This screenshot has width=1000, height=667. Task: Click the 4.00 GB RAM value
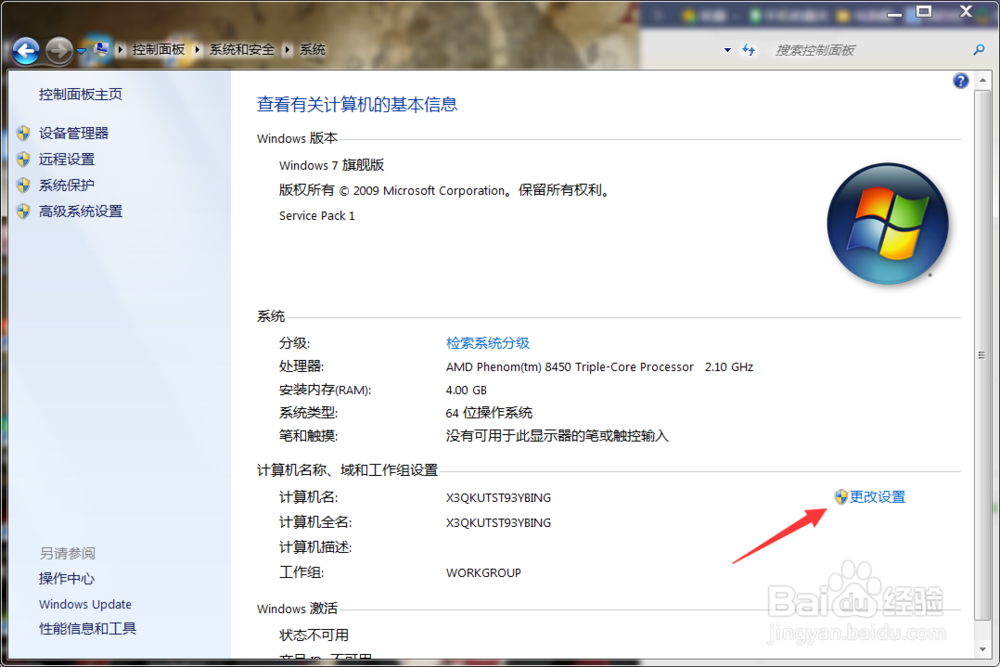[466, 390]
